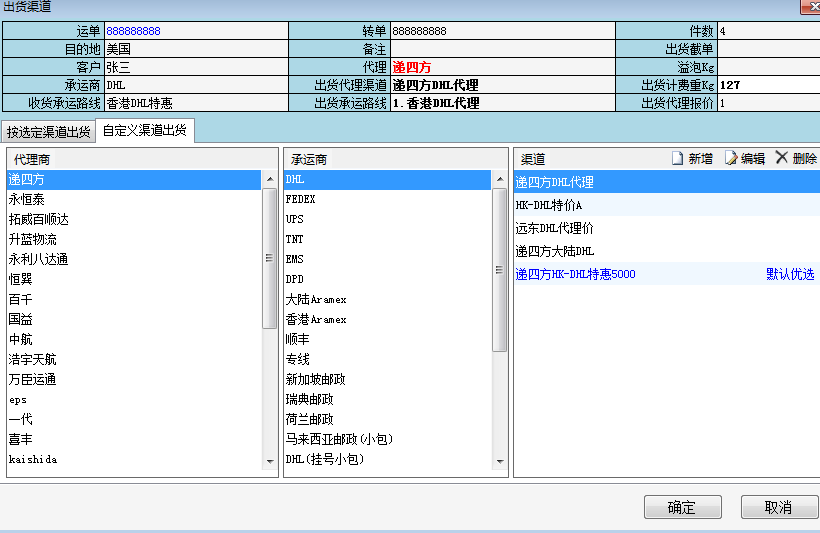
Task: Choose FEDEX from the carrier list
Action: pos(300,199)
